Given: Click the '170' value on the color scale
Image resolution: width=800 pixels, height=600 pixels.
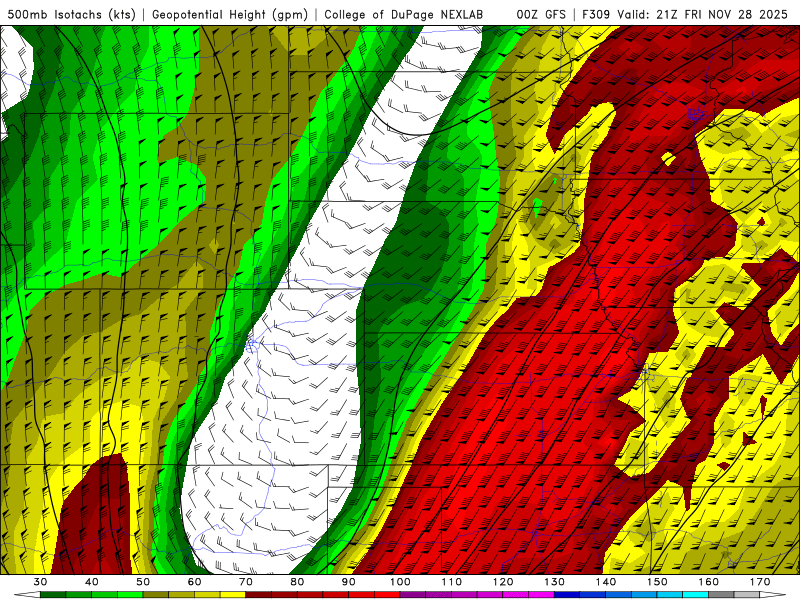Looking at the screenshot, I should 760,582.
